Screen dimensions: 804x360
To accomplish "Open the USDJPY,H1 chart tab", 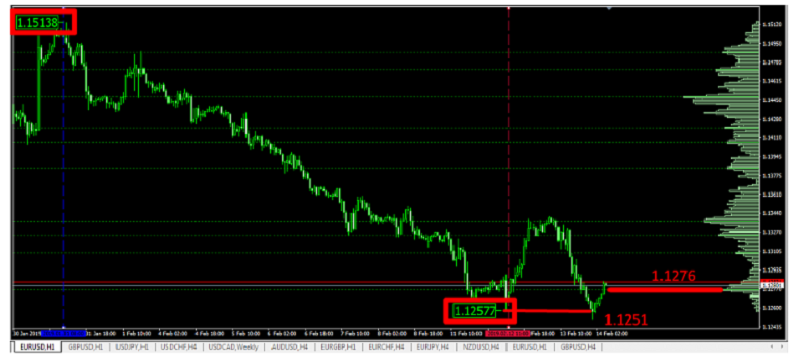I will point(132,347).
